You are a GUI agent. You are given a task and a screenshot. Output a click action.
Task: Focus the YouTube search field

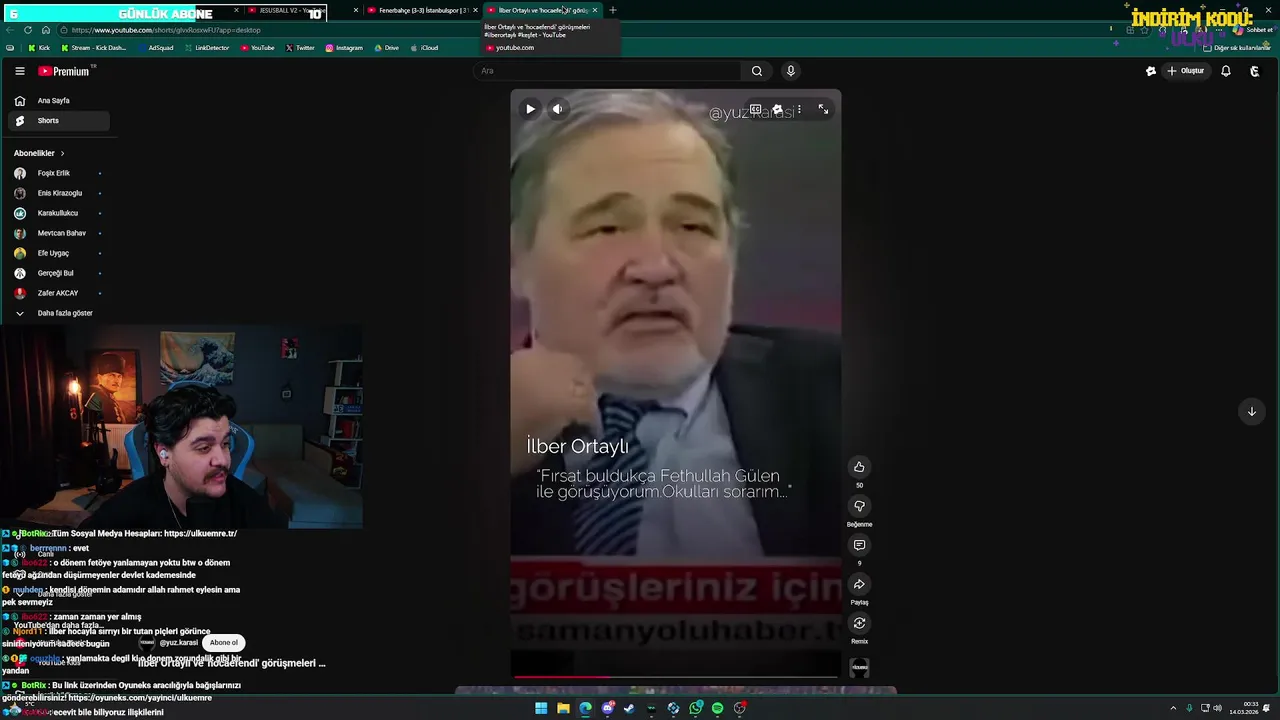click(607, 71)
